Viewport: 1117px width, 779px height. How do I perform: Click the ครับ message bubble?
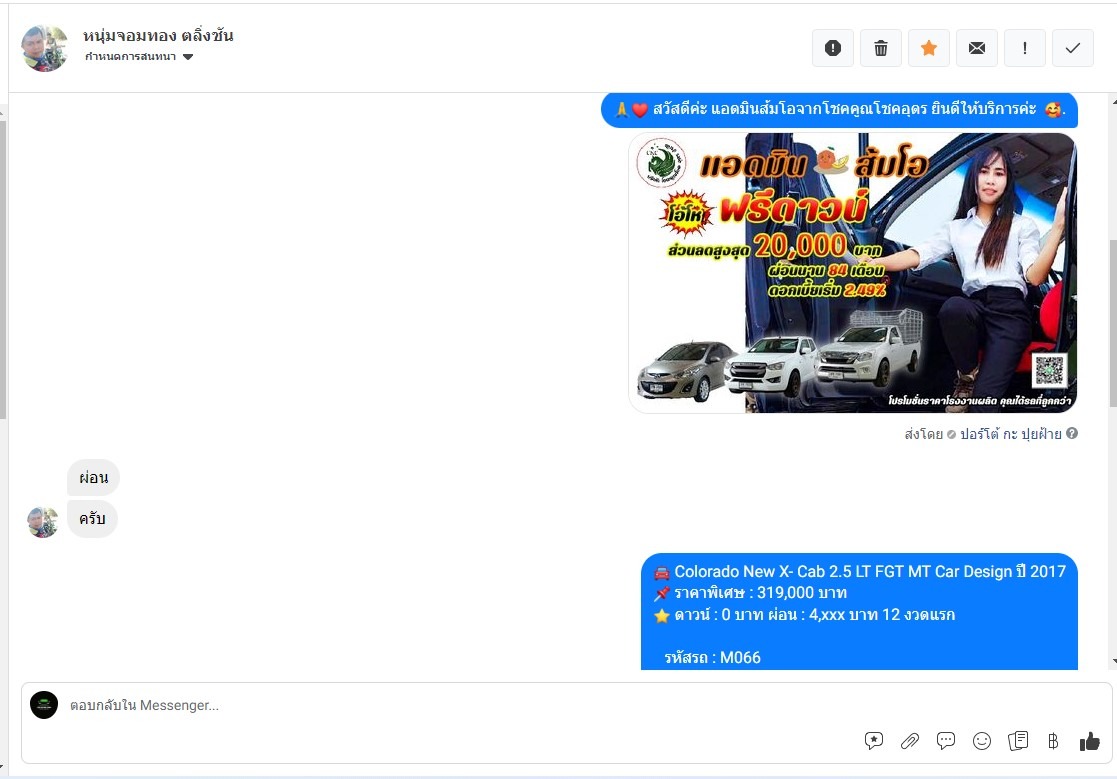[x=93, y=519]
